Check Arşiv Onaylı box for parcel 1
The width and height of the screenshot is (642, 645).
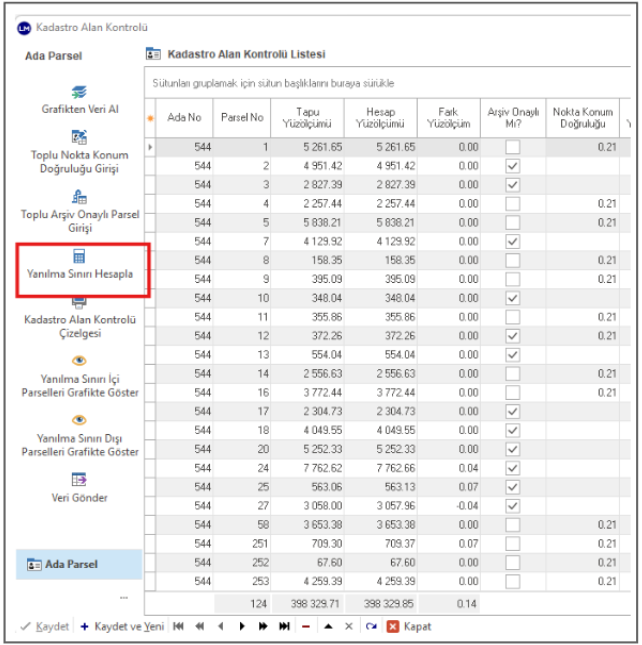512,147
